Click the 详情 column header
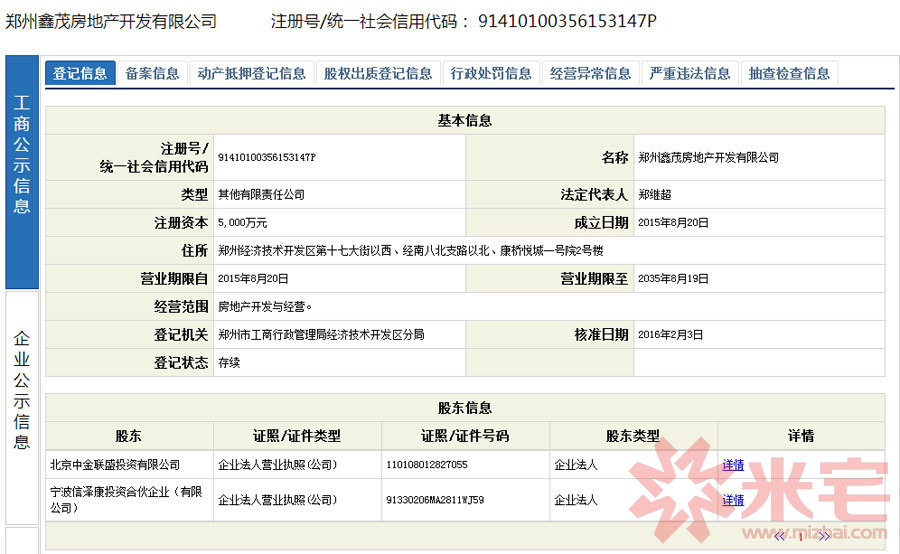Viewport: 900px width, 554px height. pos(801,436)
